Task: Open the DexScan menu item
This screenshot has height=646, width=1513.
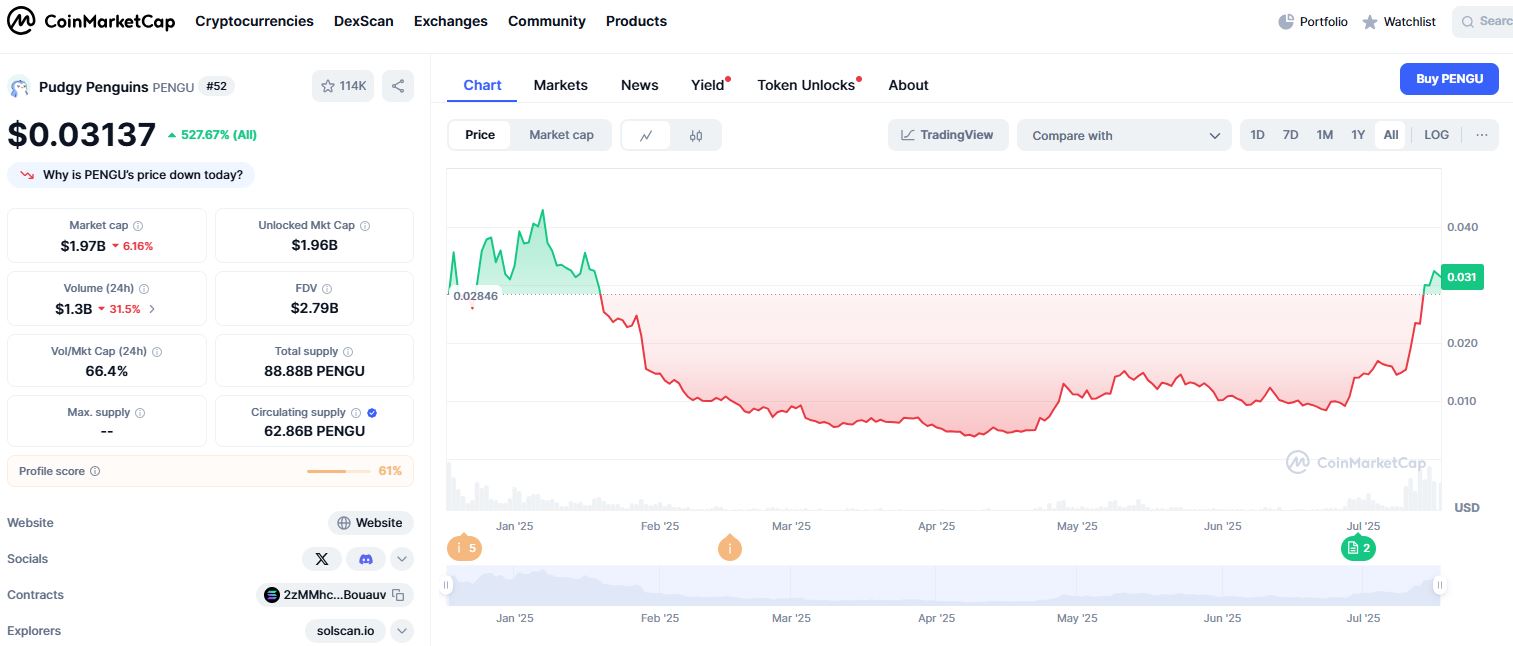Action: pos(364,21)
